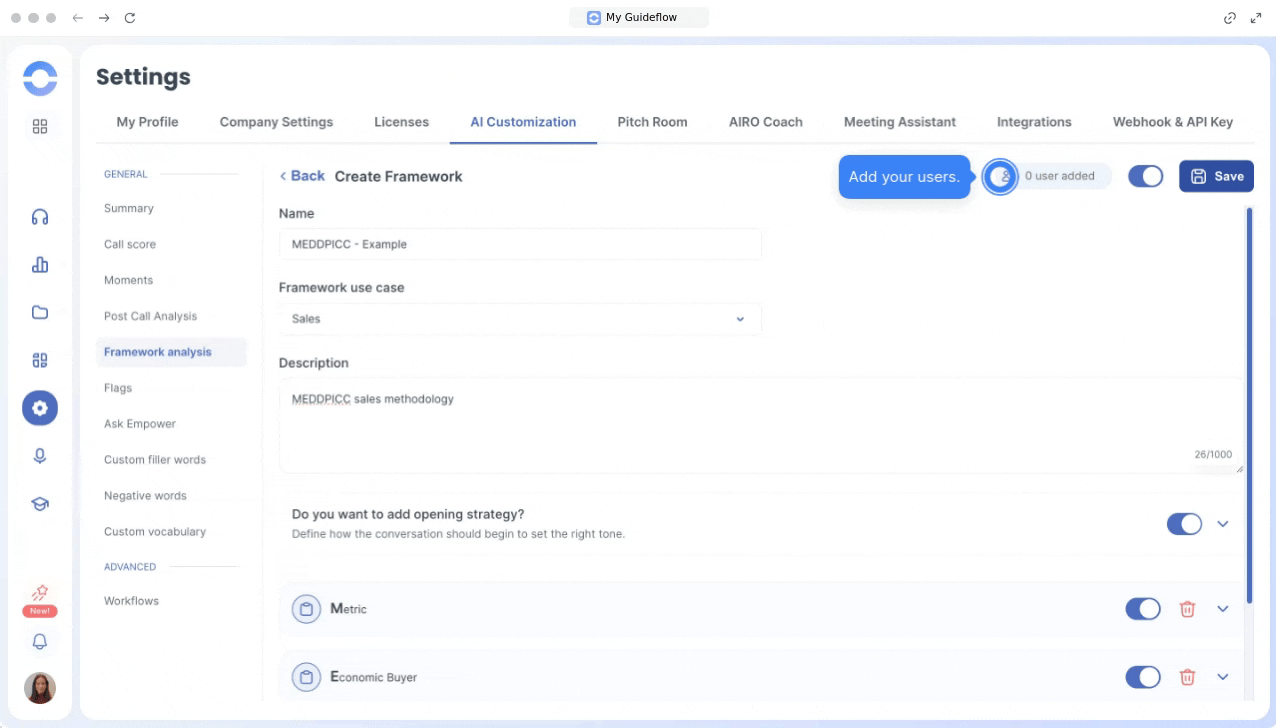Open the Framework use case dropdown
This screenshot has width=1276, height=728.
click(520, 319)
